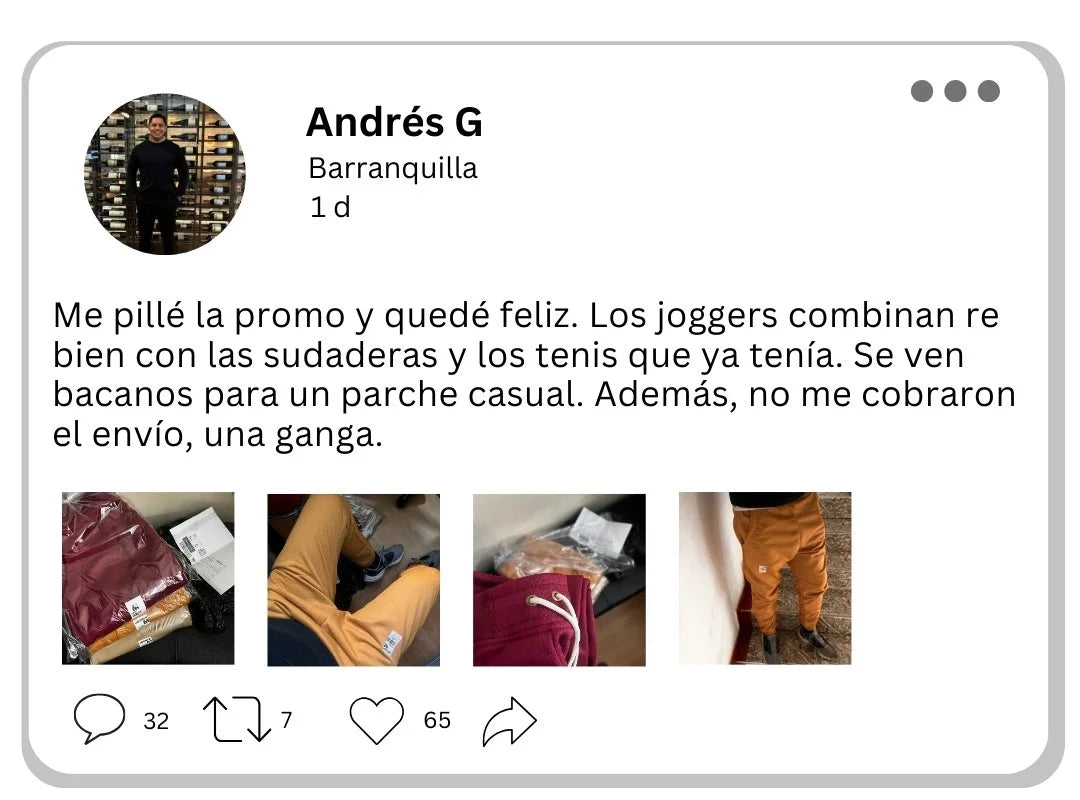The width and height of the screenshot is (1080, 800).
Task: Click the 7 reposts count
Action: tap(287, 719)
